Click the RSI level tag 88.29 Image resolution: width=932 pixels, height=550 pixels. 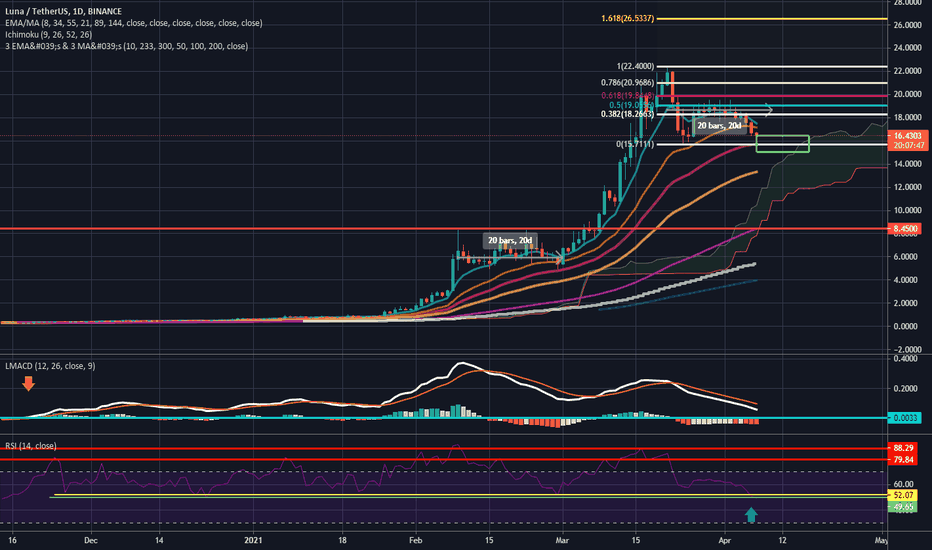tap(903, 448)
